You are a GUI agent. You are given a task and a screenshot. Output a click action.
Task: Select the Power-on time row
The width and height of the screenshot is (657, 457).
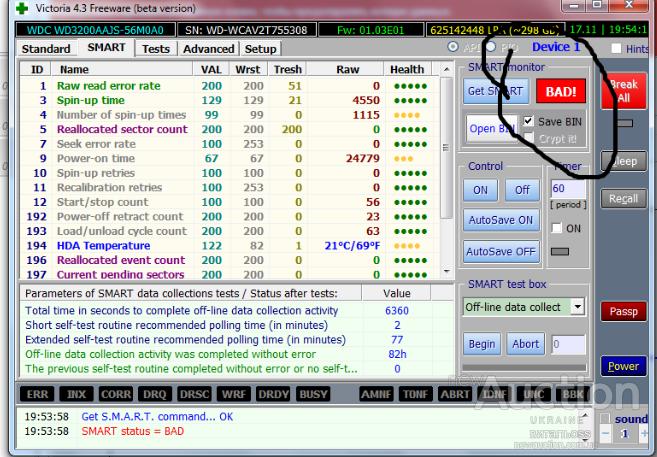(x=229, y=158)
